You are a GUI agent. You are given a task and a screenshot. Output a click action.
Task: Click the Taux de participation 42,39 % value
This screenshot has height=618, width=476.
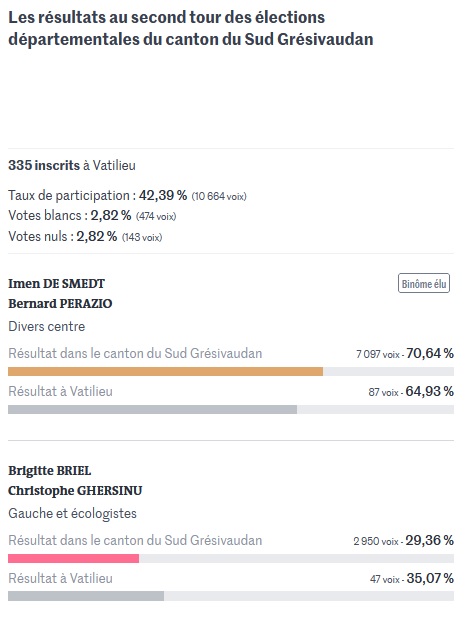click(x=163, y=195)
